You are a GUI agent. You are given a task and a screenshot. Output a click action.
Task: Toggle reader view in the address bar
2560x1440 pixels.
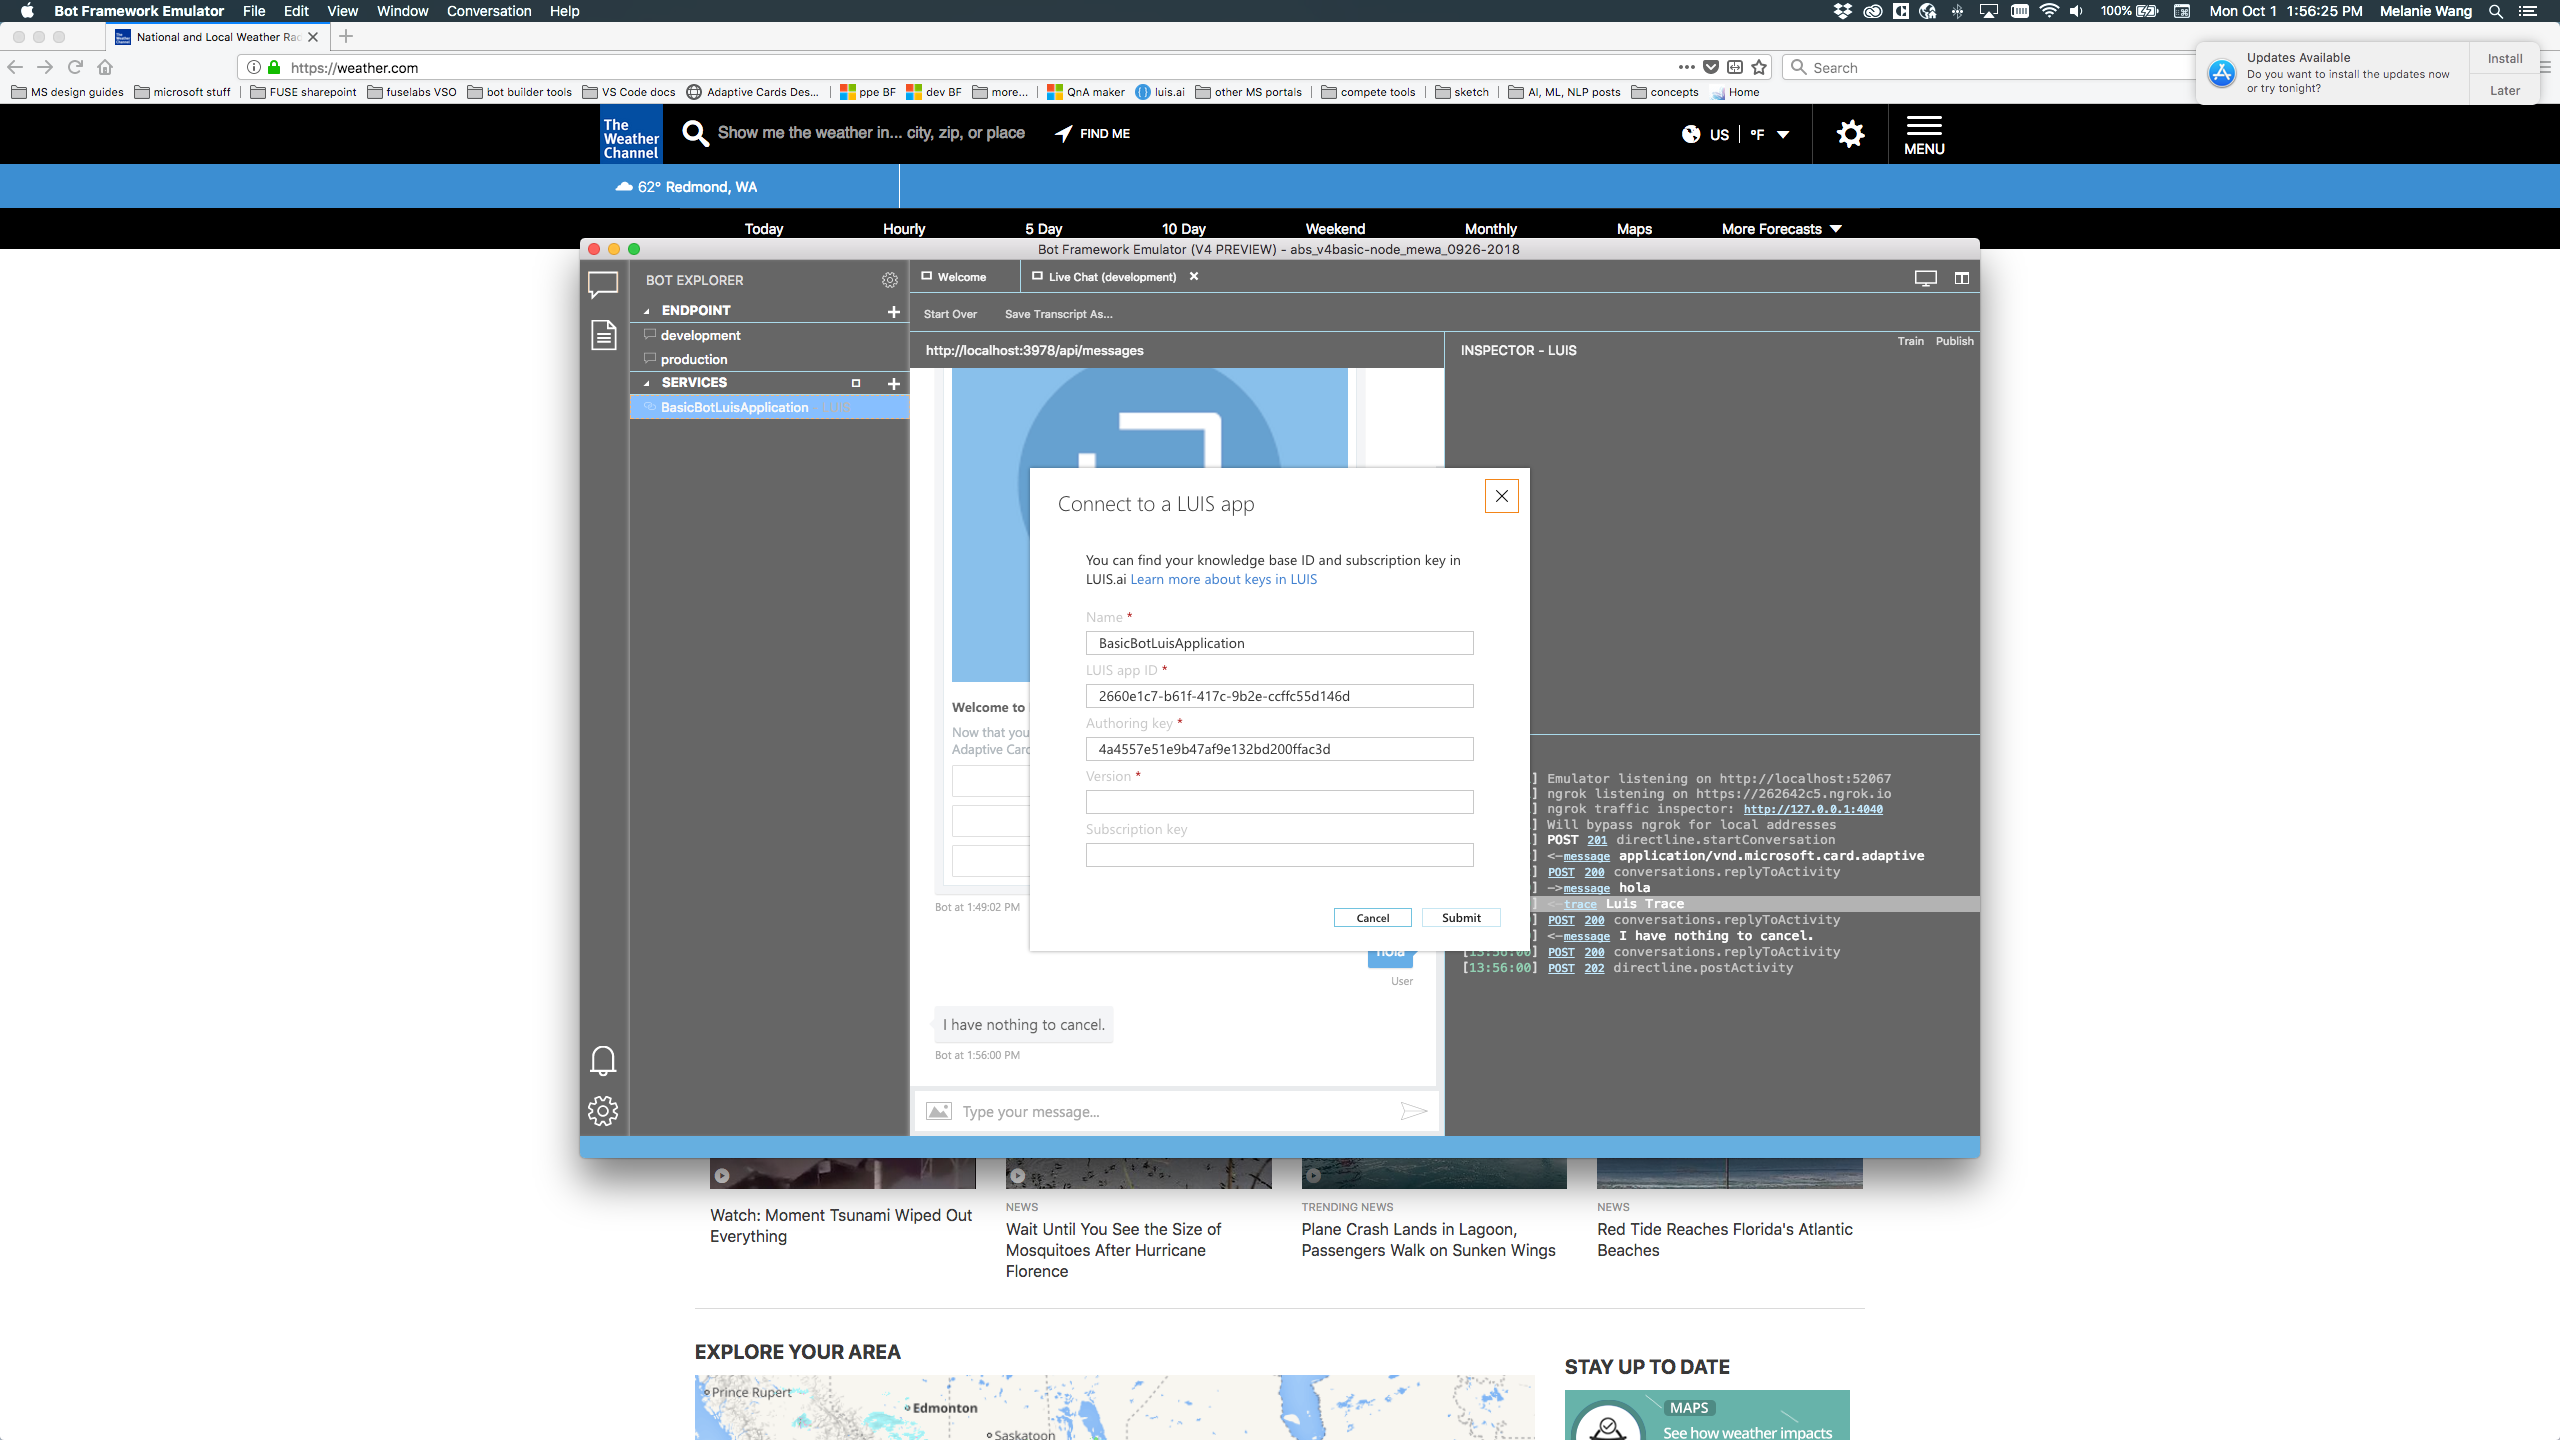tap(1734, 67)
